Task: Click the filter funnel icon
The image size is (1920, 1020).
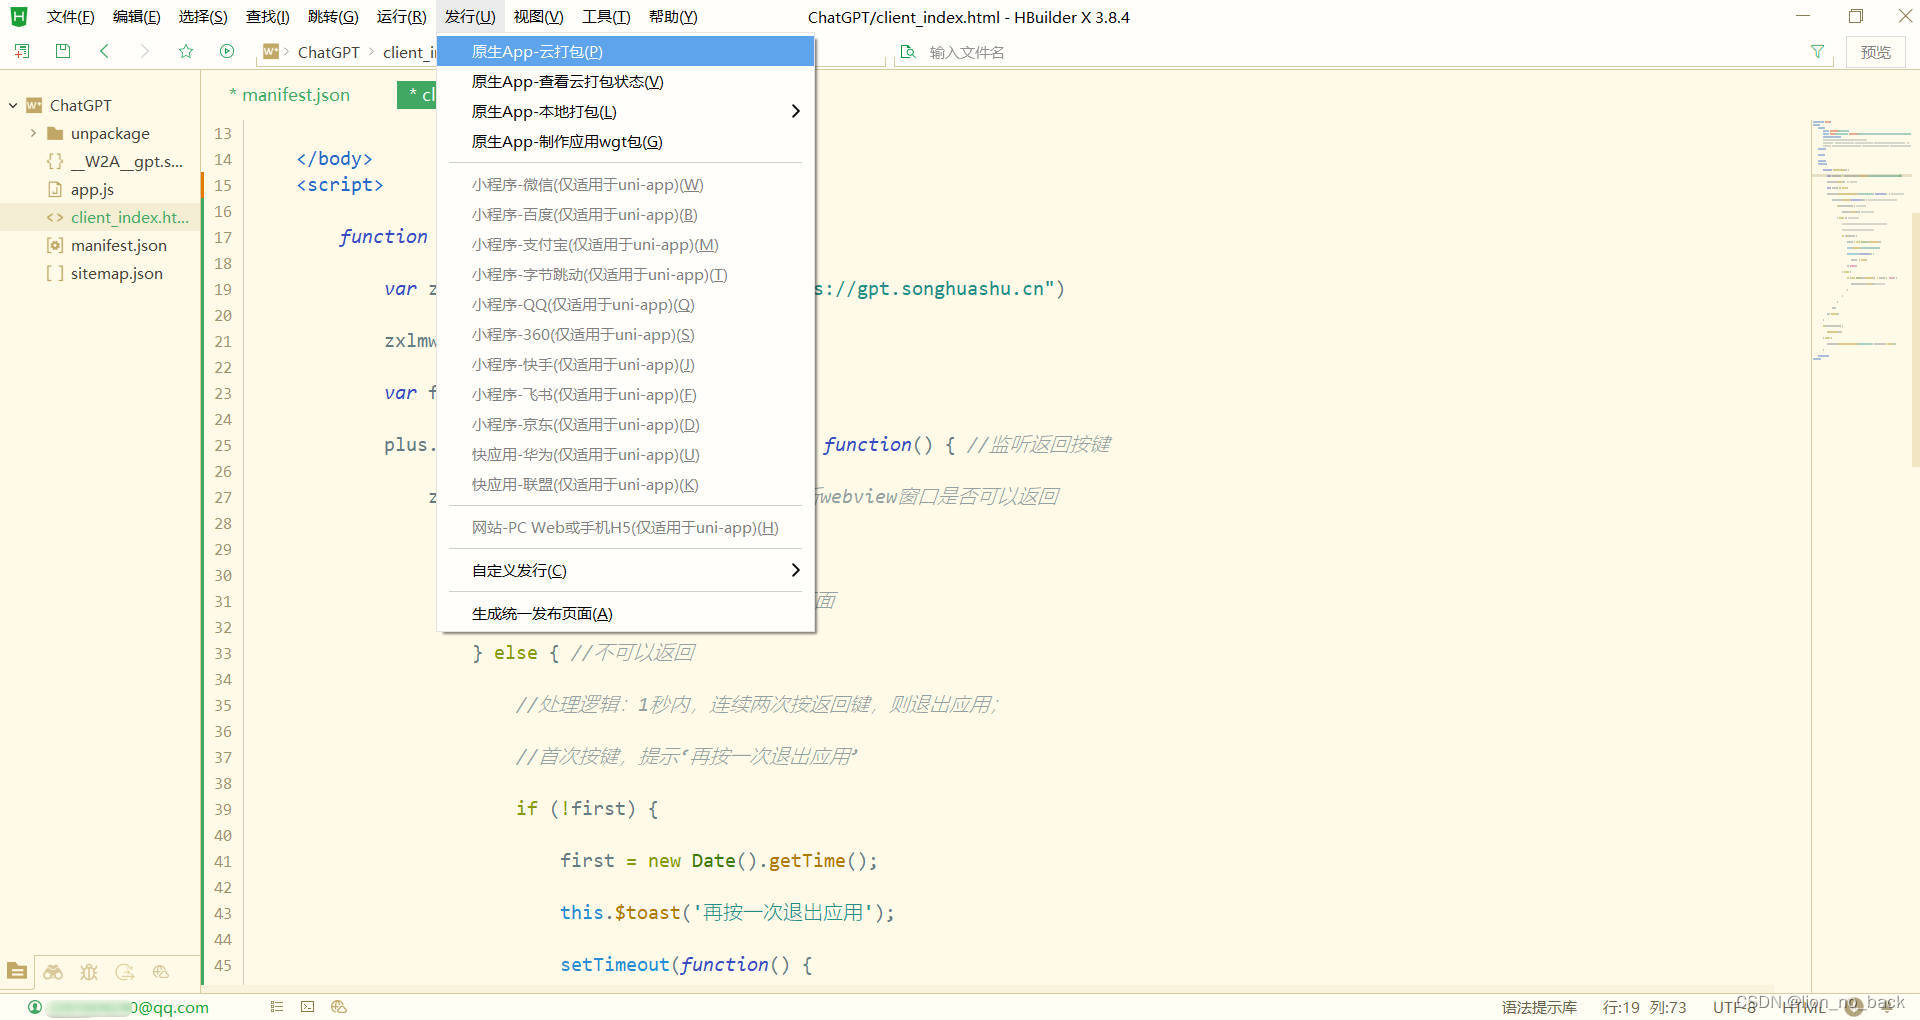Action: (x=1817, y=52)
